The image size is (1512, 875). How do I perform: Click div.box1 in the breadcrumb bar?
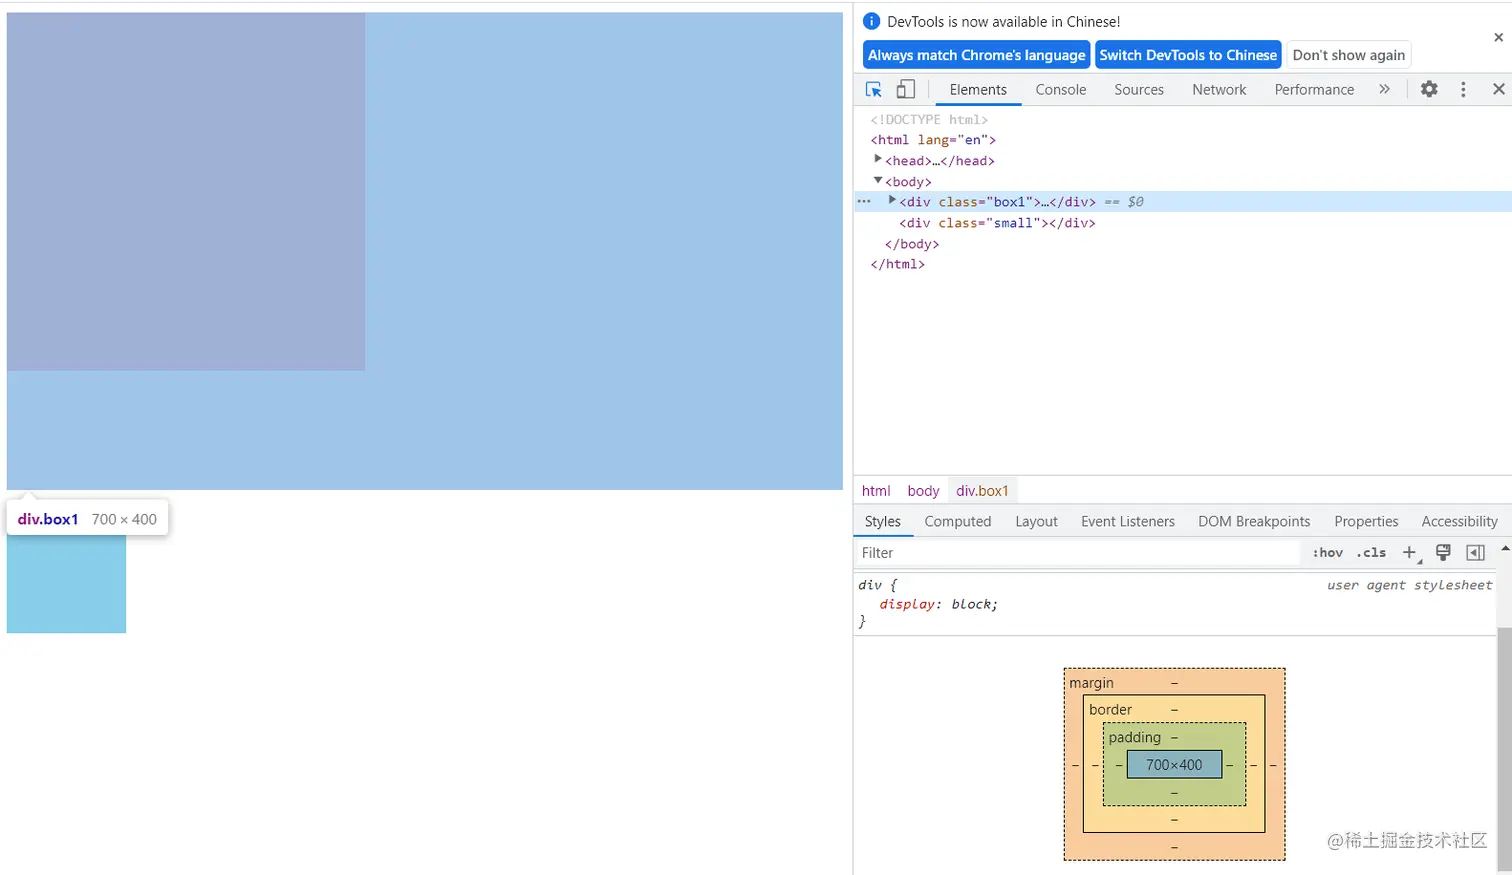(x=982, y=491)
